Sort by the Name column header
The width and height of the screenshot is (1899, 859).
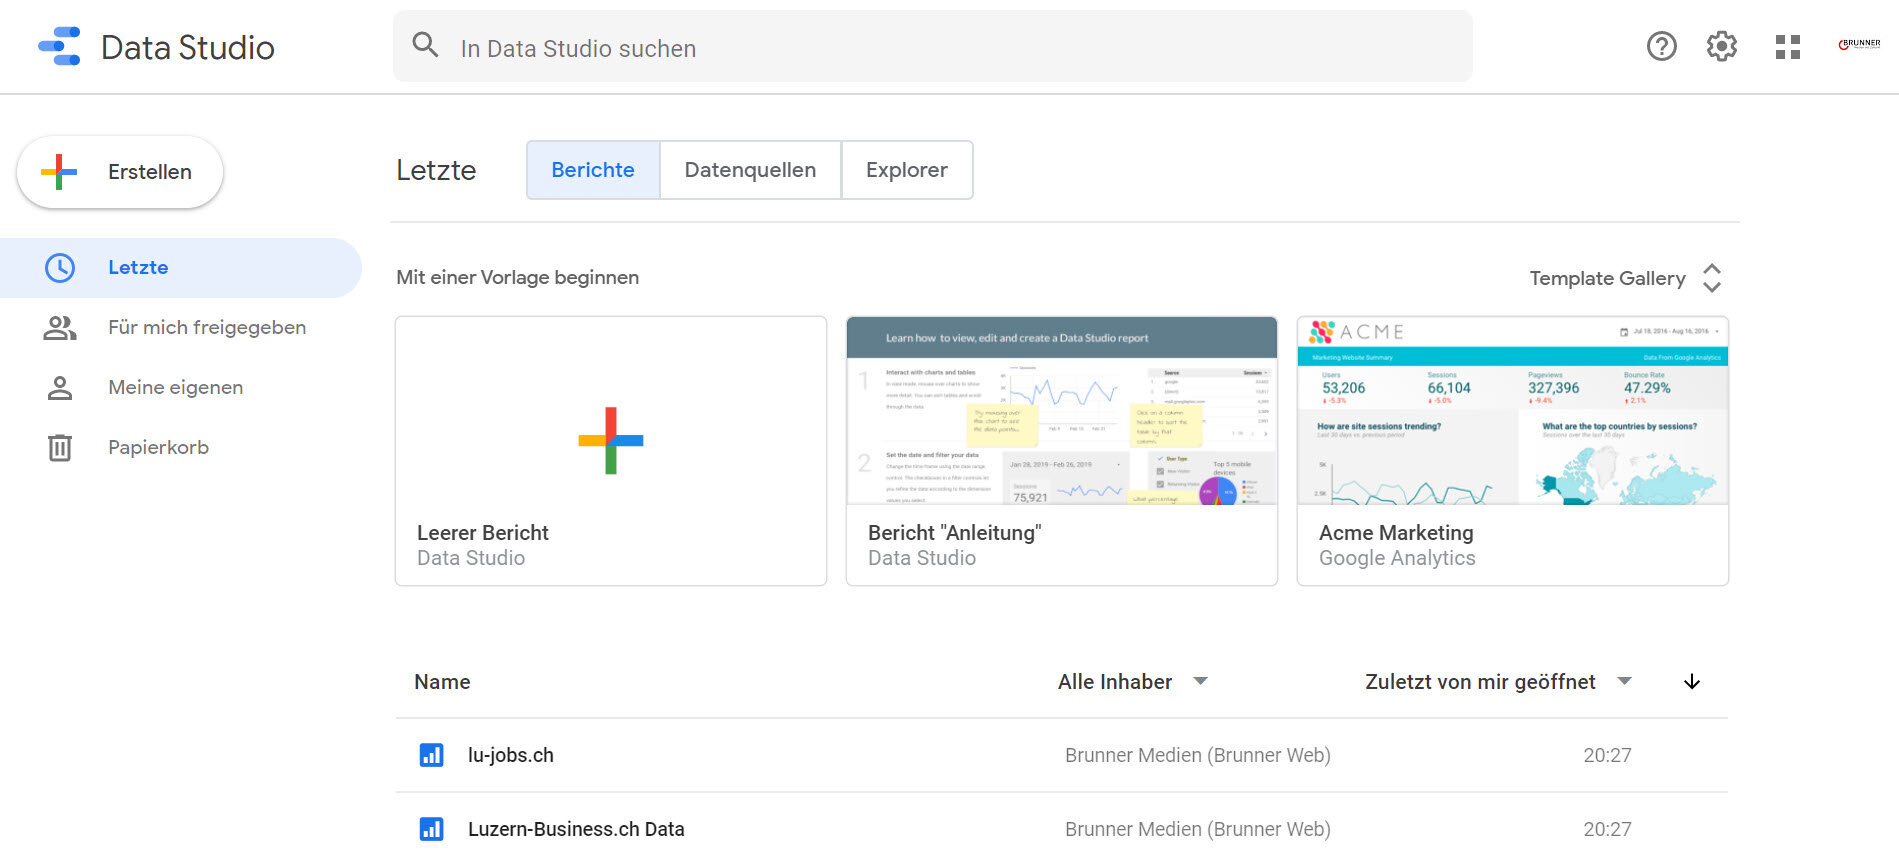442,682
